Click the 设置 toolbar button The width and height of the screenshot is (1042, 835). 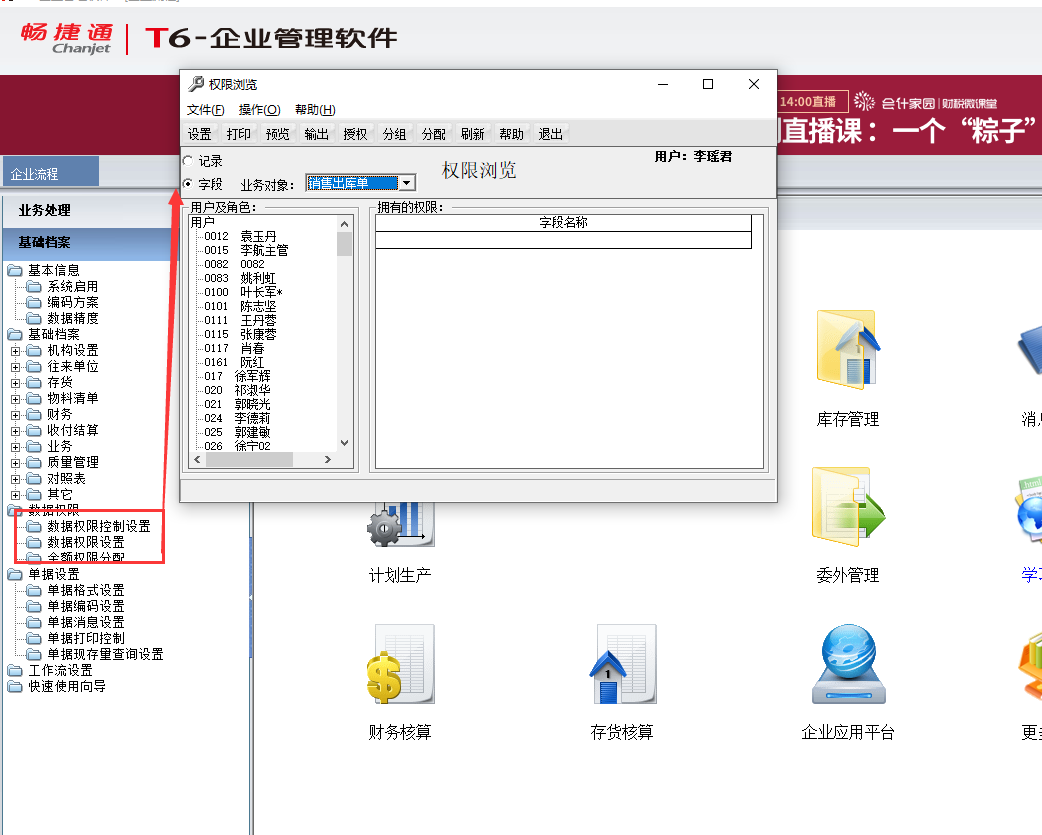point(199,134)
